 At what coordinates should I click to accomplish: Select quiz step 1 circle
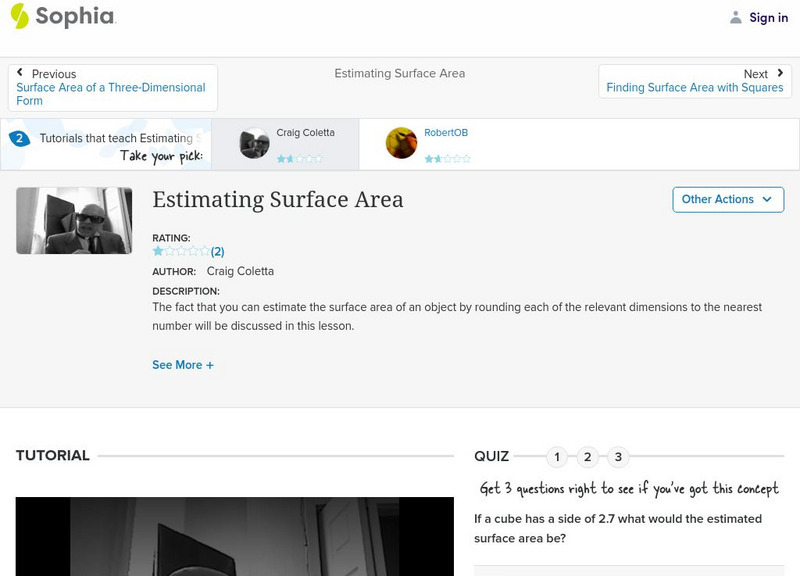[x=557, y=456]
